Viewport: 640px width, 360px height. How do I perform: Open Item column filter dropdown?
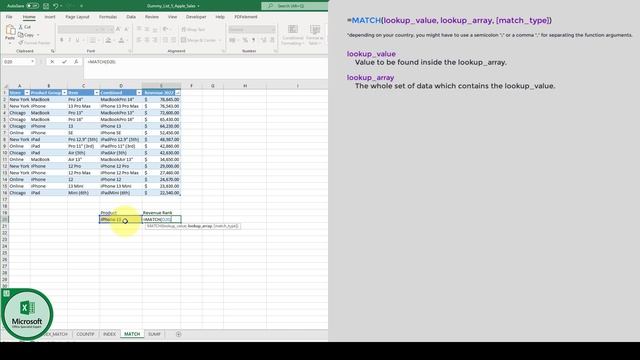pos(96,93)
